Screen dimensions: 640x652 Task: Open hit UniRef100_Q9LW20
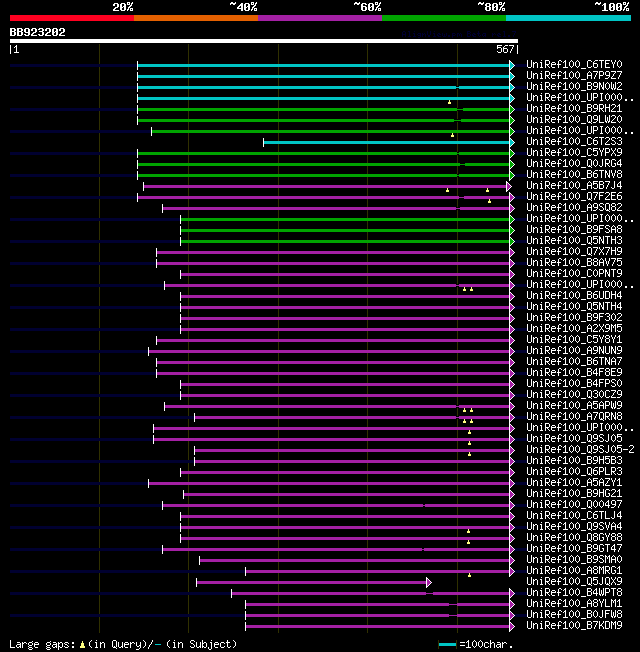(x=574, y=119)
